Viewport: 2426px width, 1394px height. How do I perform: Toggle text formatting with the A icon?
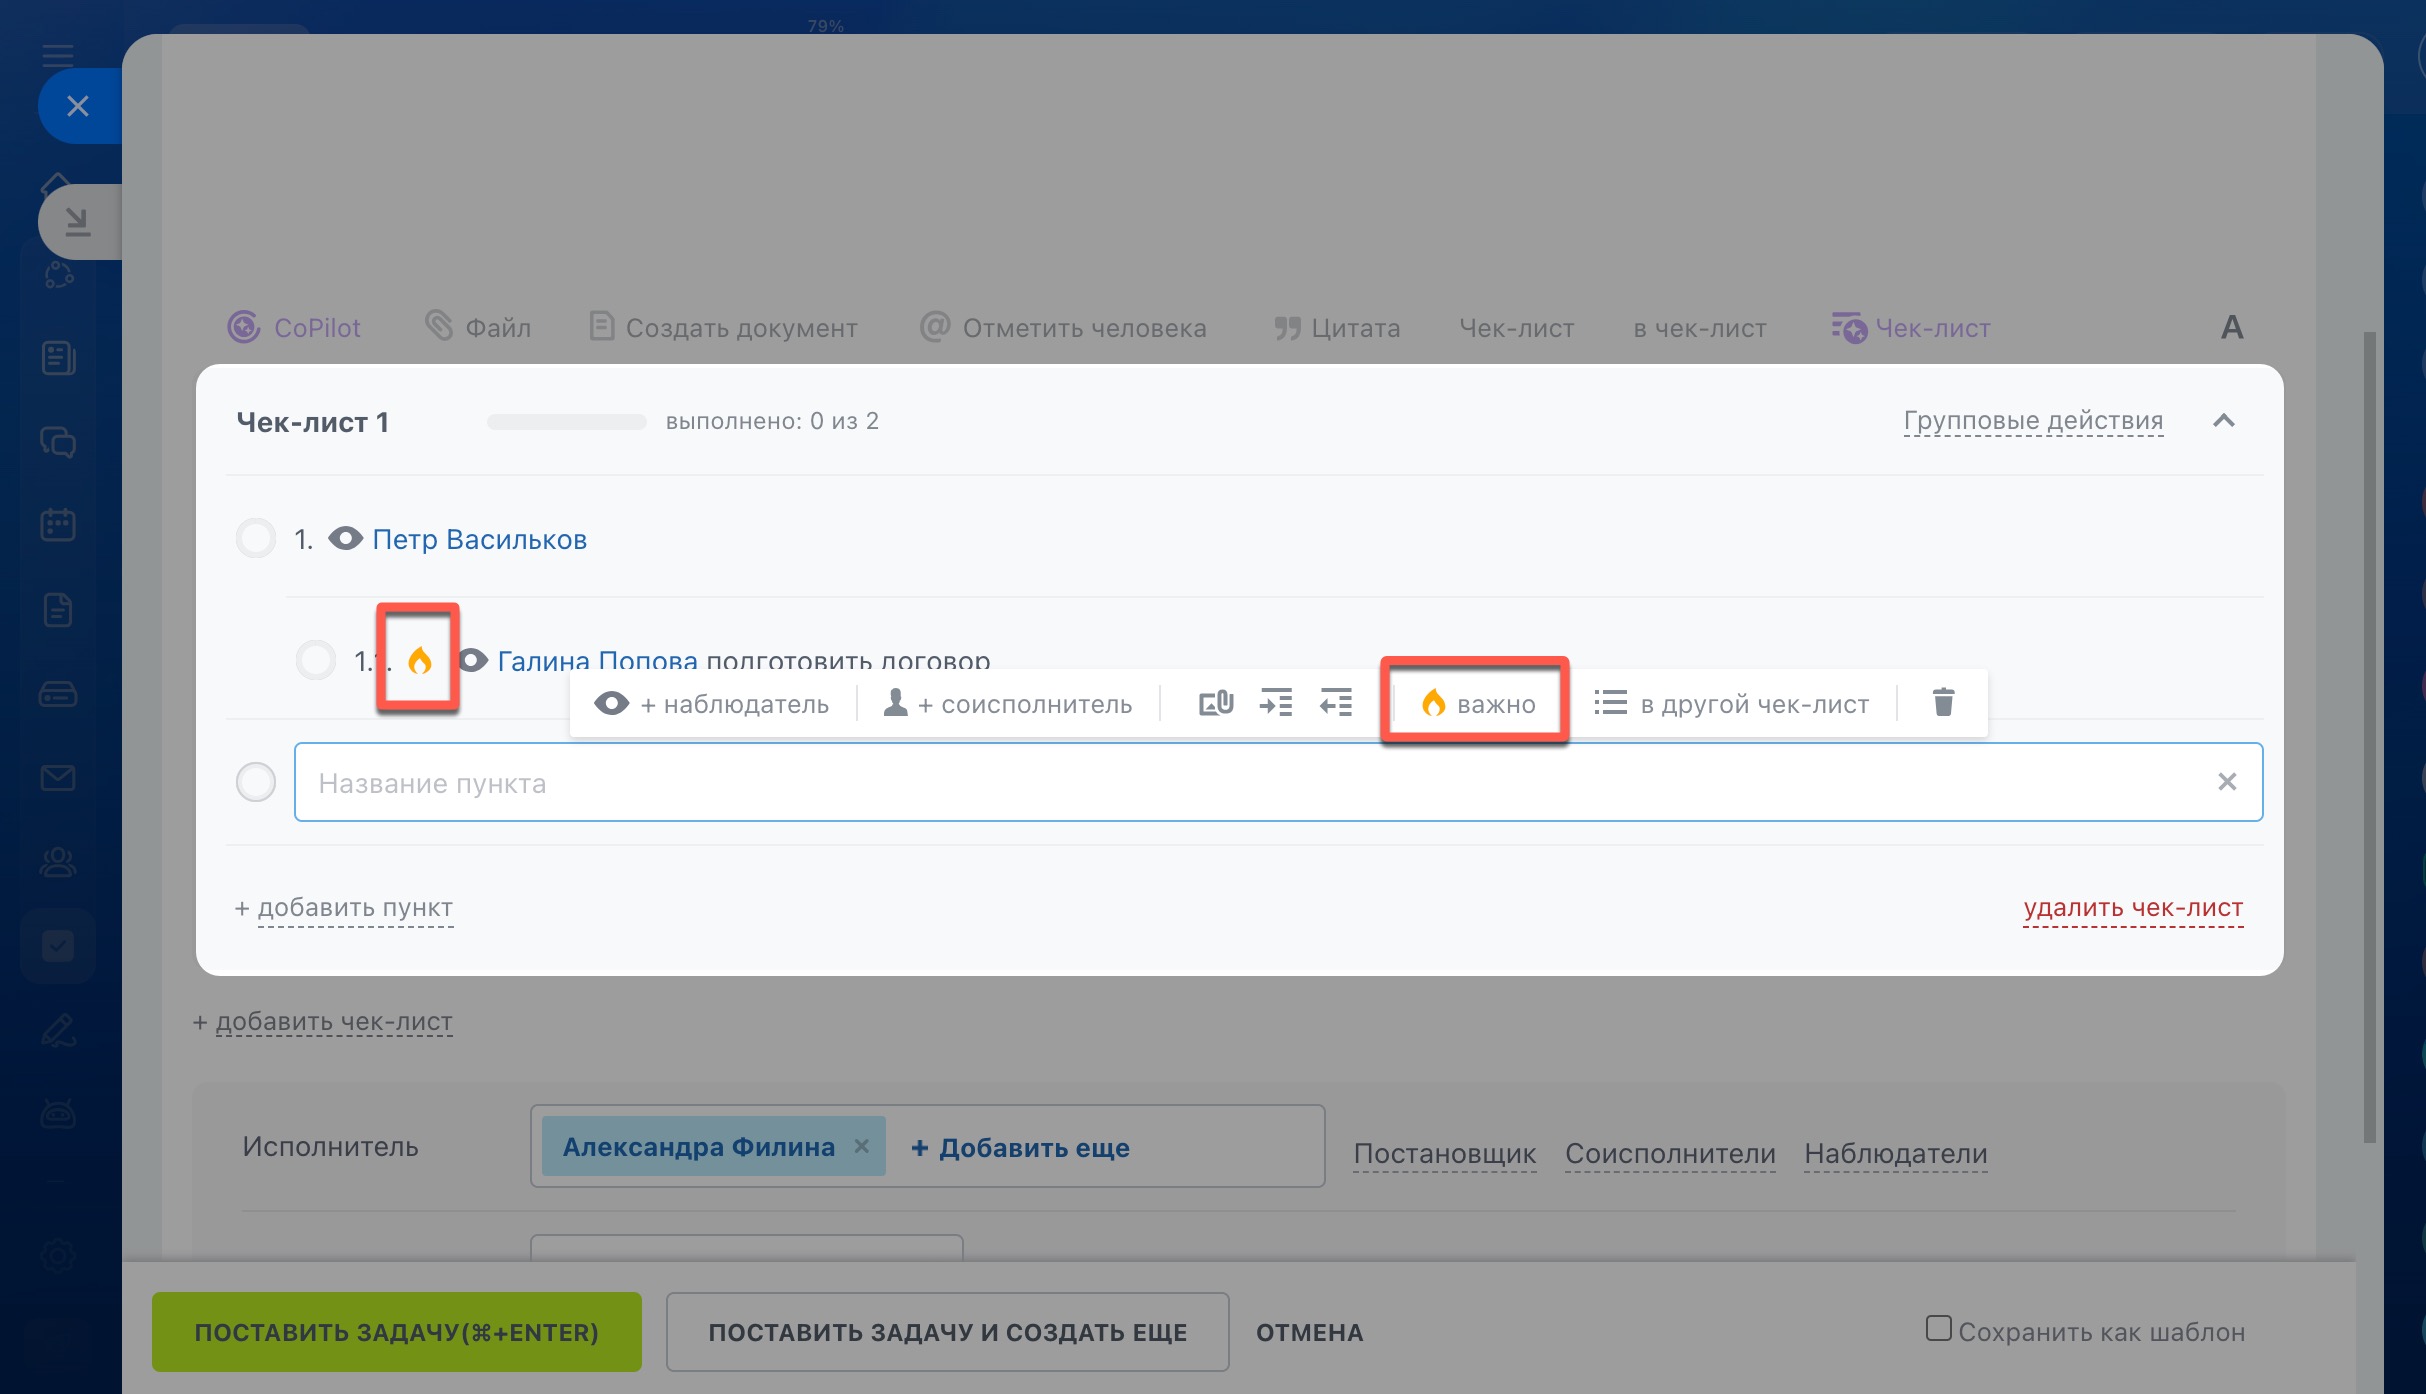pyautogui.click(x=2232, y=327)
